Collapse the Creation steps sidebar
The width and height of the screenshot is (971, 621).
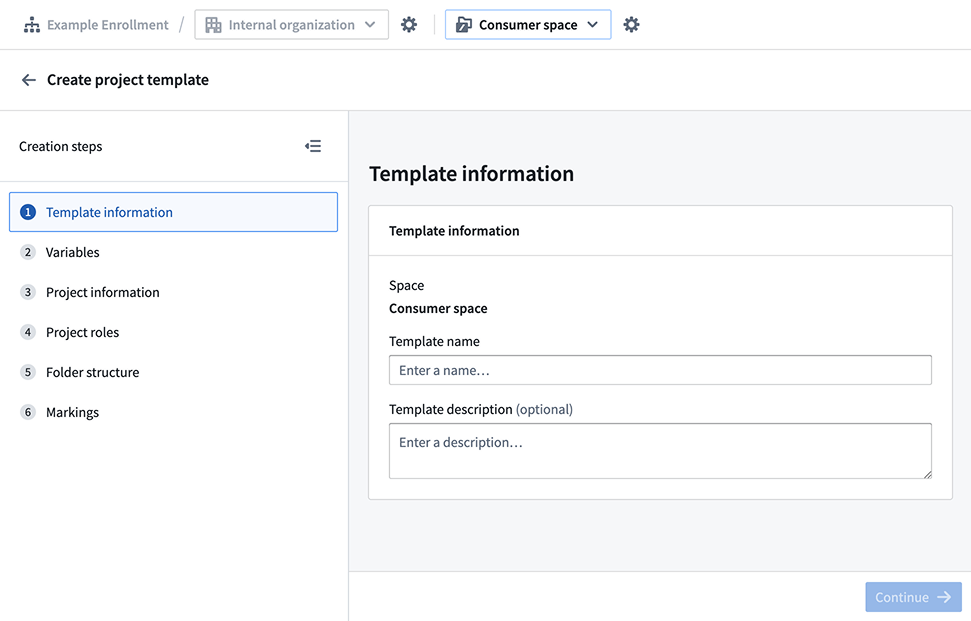pos(313,146)
